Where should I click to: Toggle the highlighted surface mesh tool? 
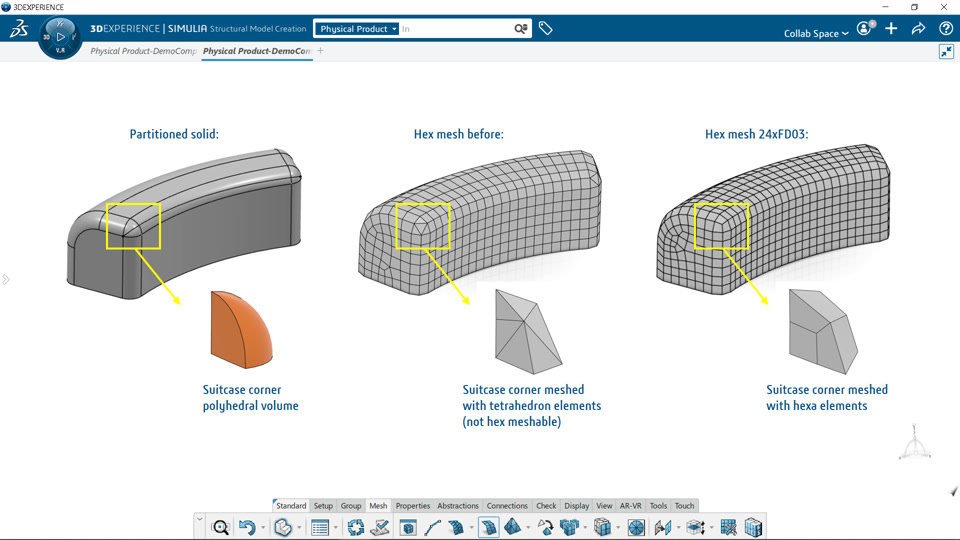(488, 527)
